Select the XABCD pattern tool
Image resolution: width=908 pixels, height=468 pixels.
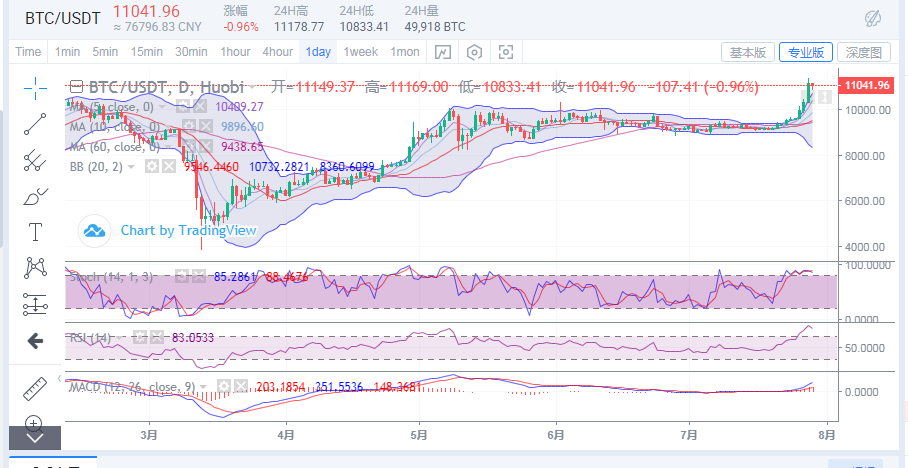pyautogui.click(x=35, y=268)
